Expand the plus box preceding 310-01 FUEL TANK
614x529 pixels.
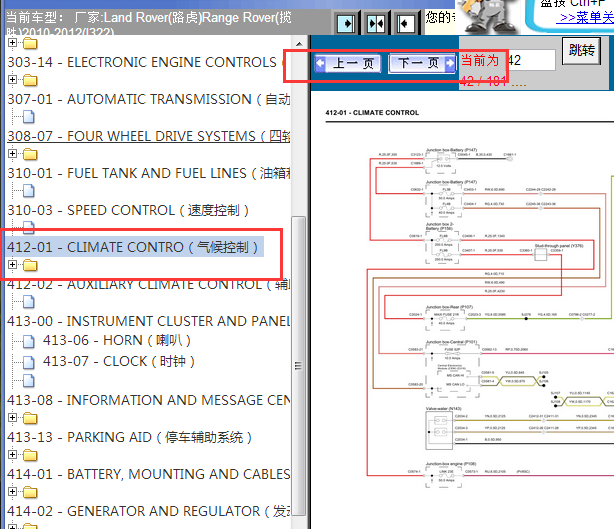pyautogui.click(x=13, y=153)
